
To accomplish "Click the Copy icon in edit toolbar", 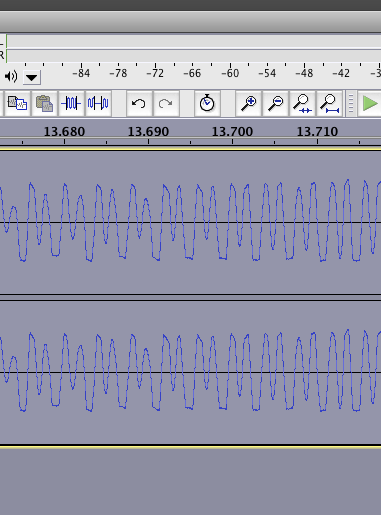I will [17, 103].
